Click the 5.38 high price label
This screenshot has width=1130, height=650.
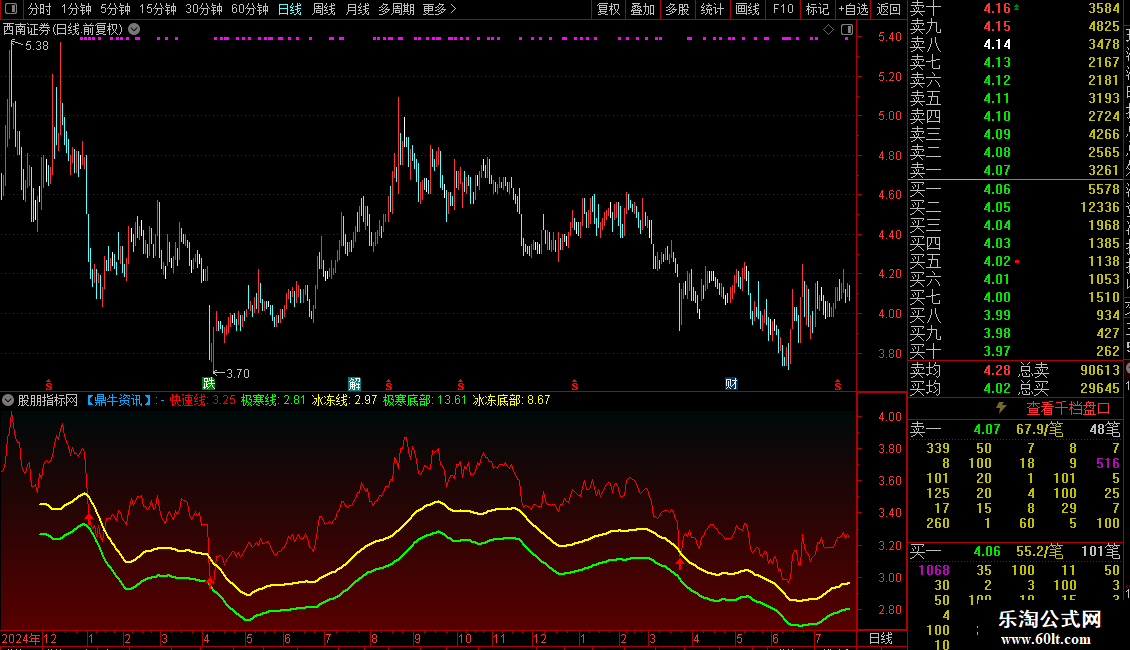[x=37, y=45]
